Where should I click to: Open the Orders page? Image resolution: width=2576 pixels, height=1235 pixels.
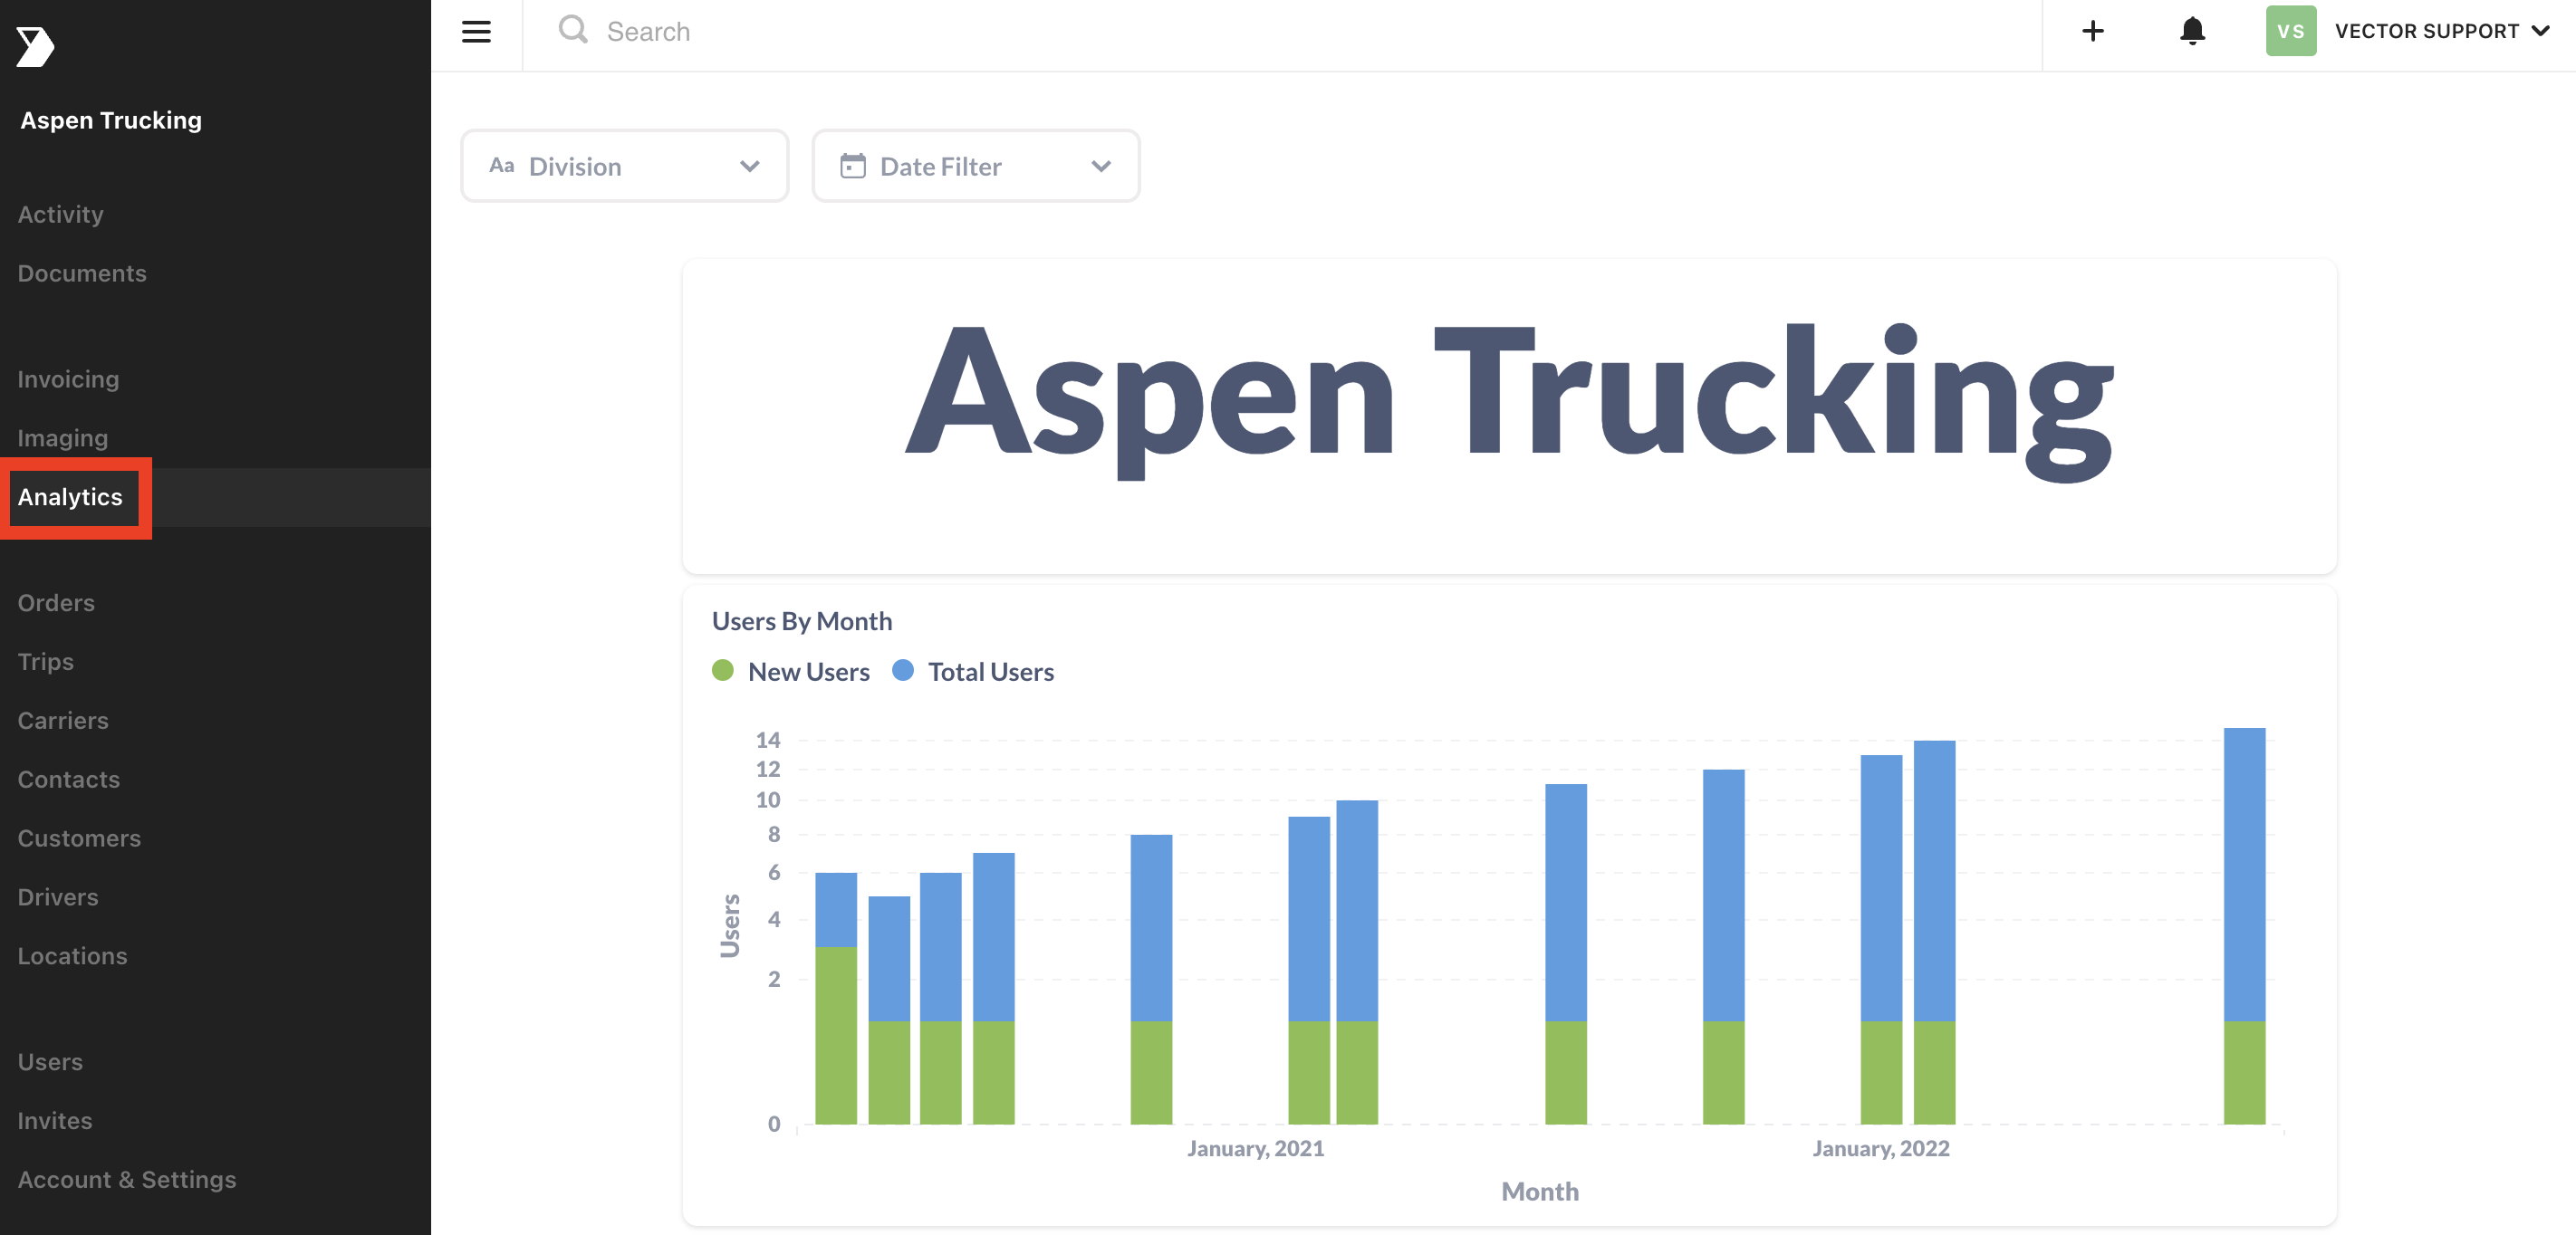pyautogui.click(x=55, y=602)
